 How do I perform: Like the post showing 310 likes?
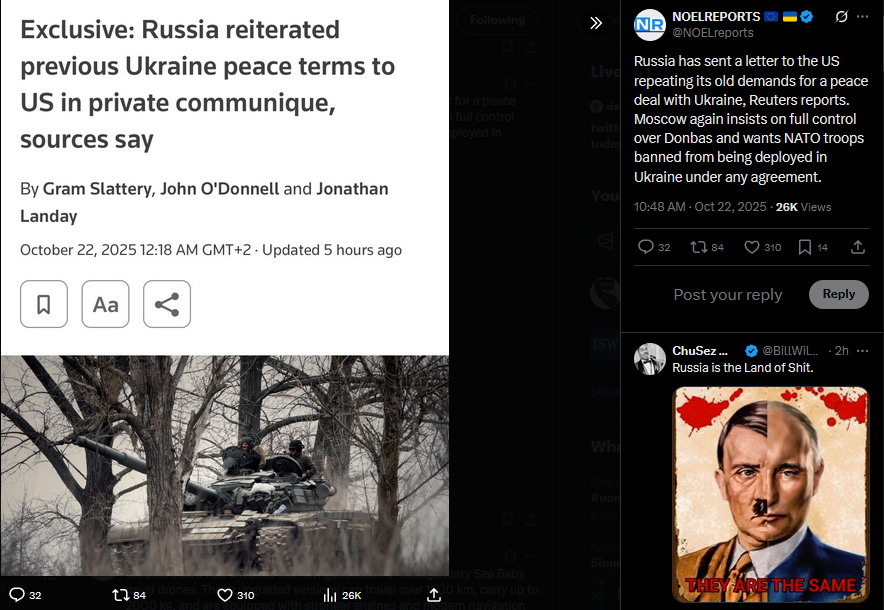coord(752,247)
